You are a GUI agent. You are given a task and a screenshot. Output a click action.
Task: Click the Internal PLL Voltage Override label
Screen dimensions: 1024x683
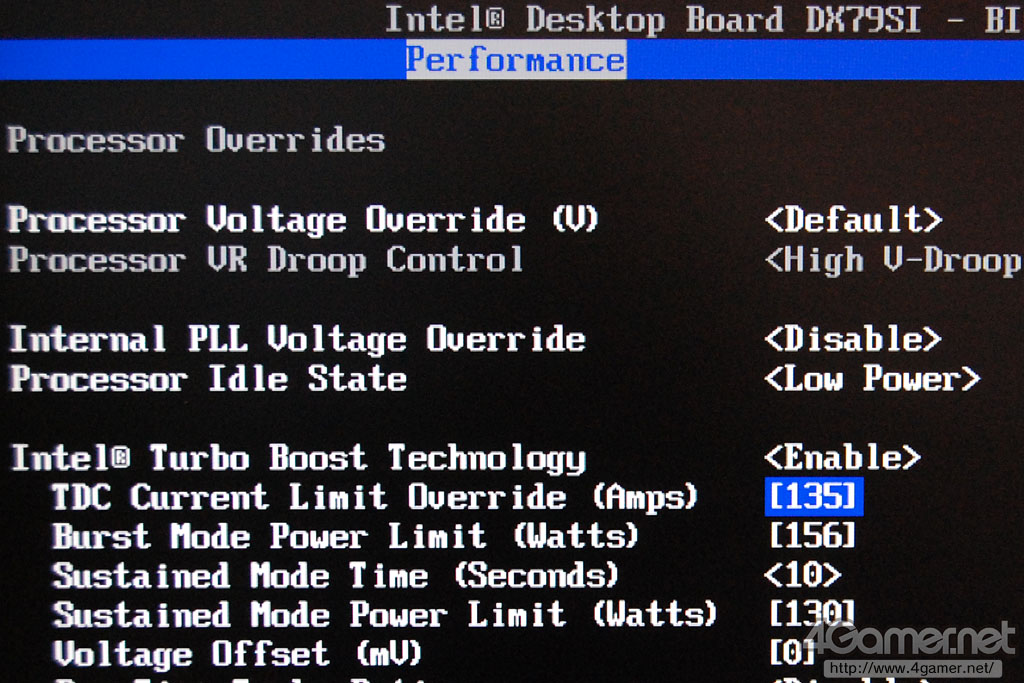coord(298,340)
